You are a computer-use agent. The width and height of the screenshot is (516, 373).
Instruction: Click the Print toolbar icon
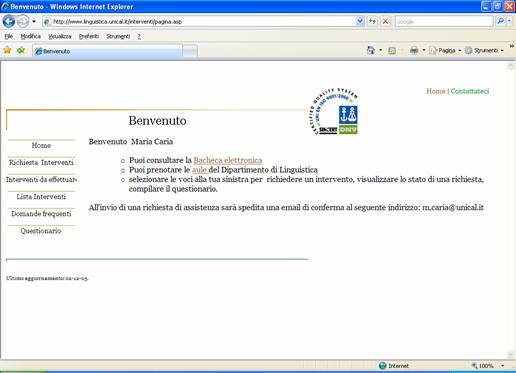(414, 50)
